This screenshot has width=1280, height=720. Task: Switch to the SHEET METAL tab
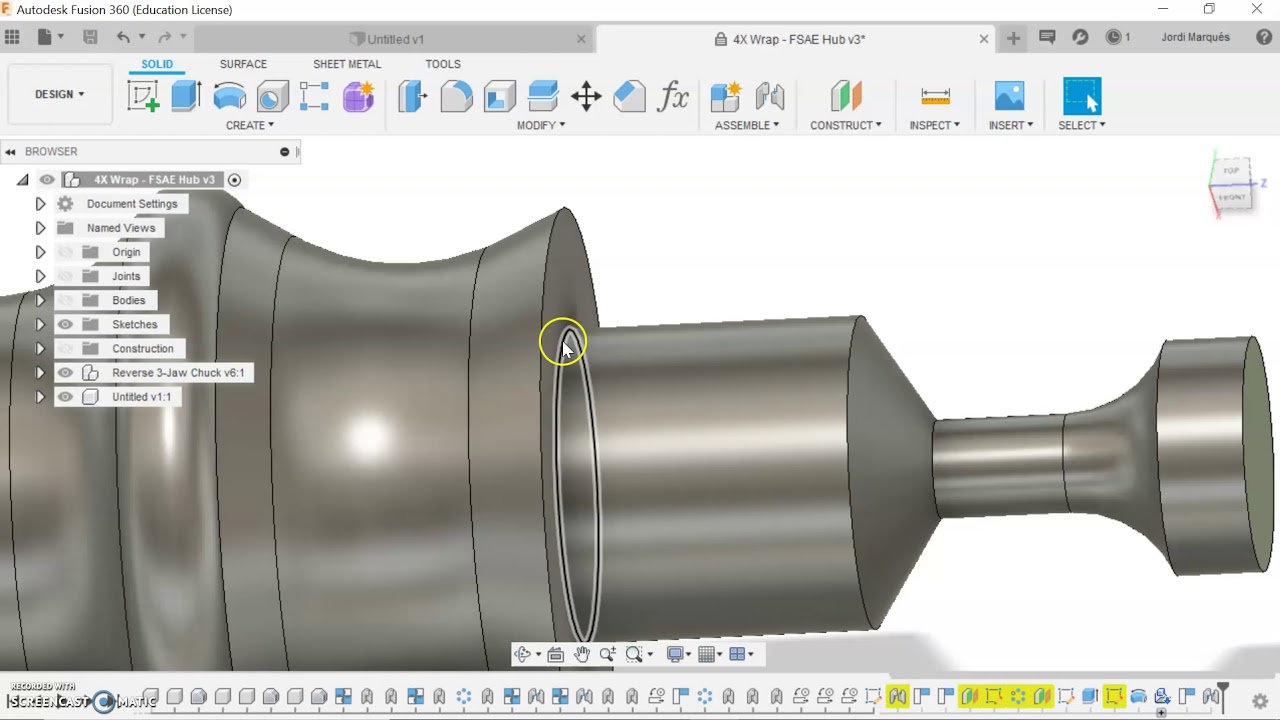[347, 64]
